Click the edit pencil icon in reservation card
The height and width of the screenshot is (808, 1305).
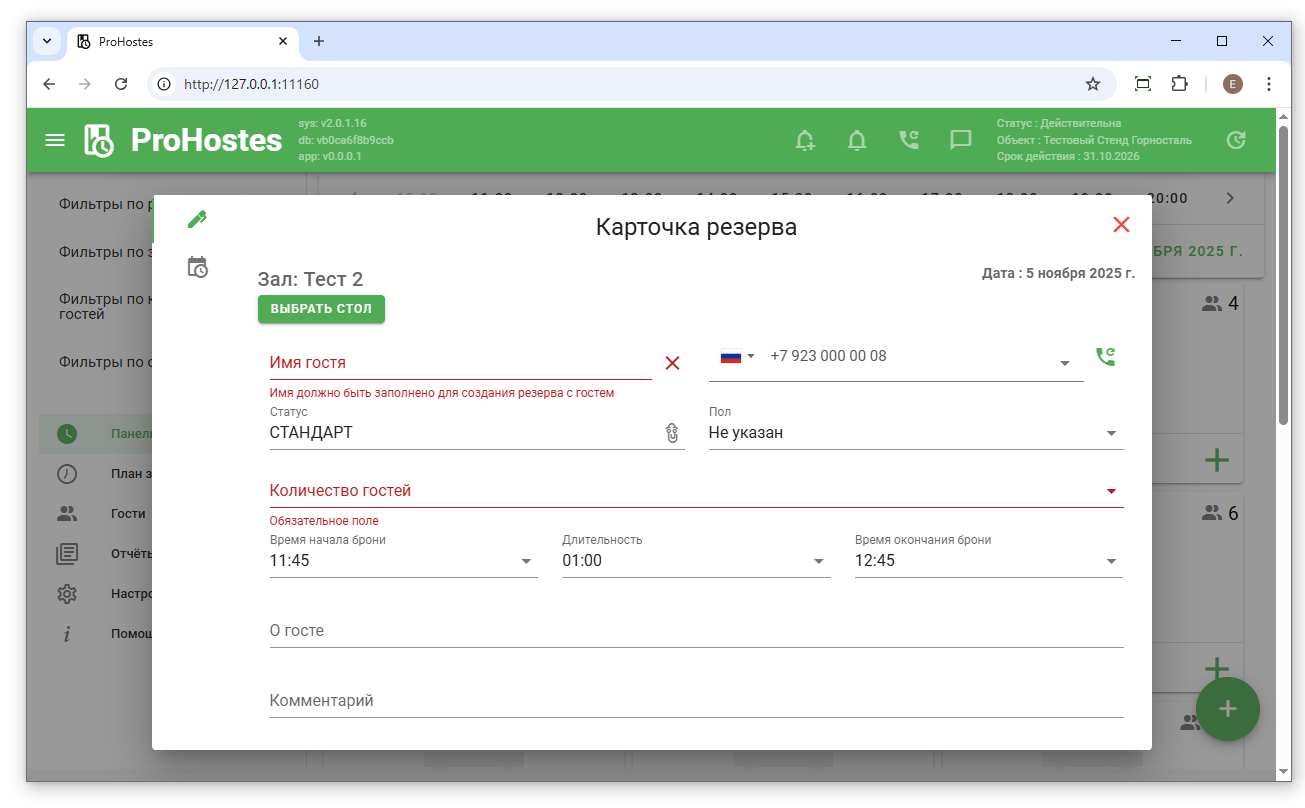(x=197, y=219)
